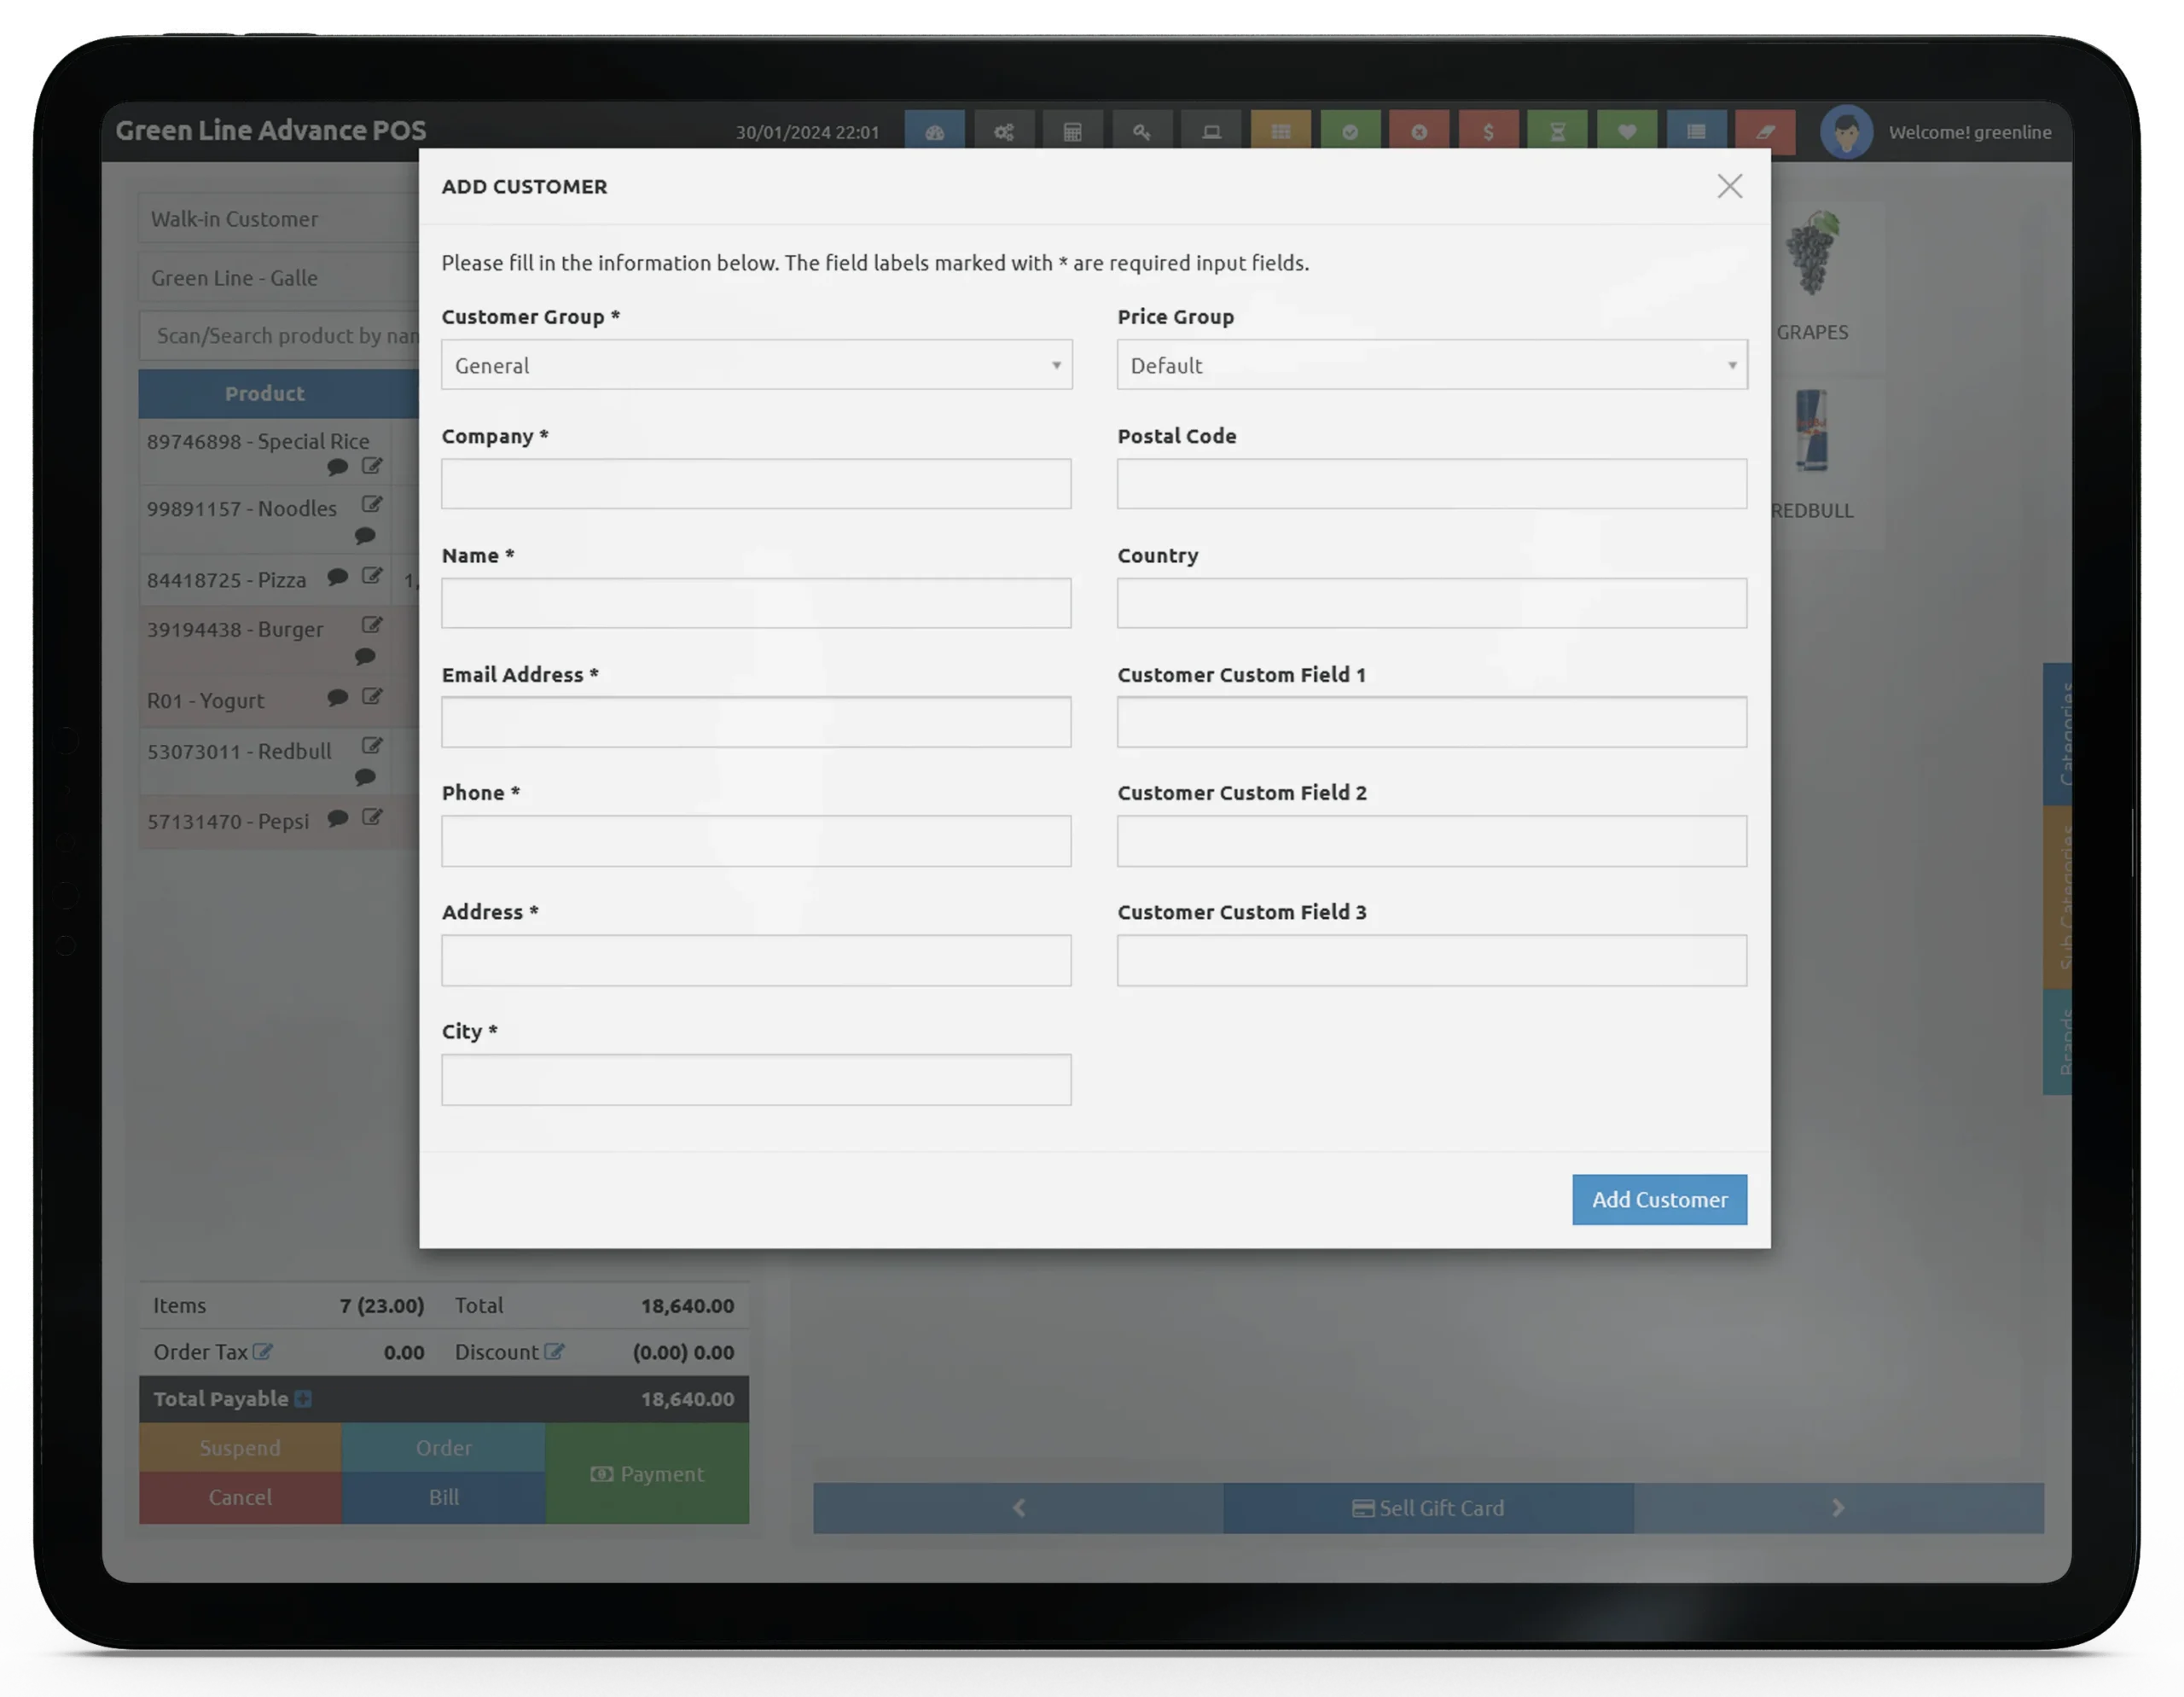Click the Sell Gift Card button
This screenshot has width=2184, height=1697.
point(1427,1507)
